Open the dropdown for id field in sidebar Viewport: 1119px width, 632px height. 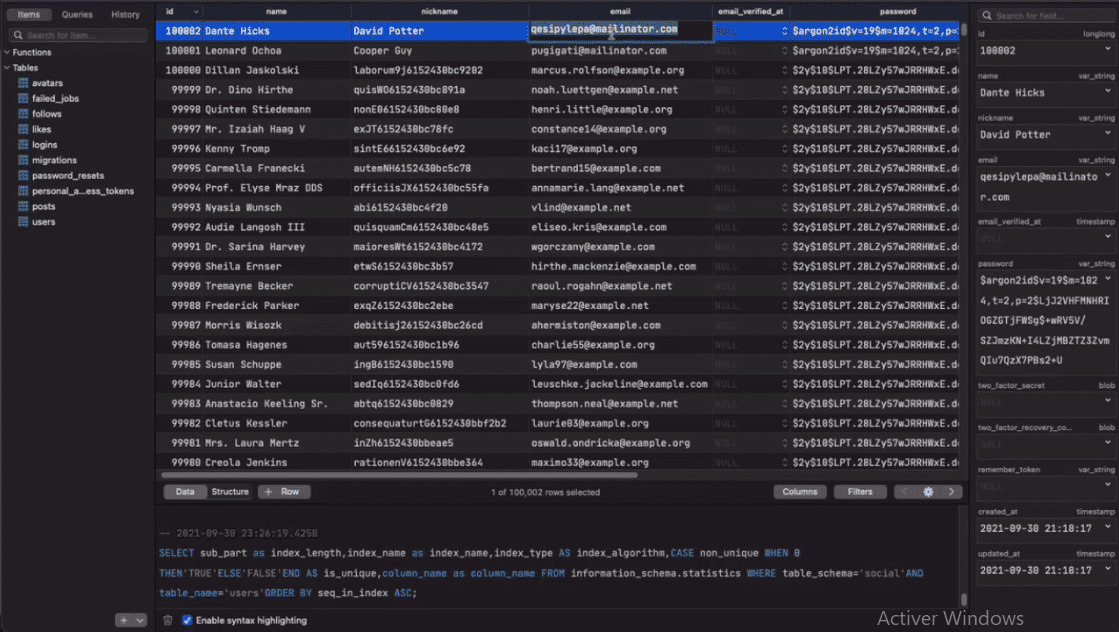click(1108, 49)
